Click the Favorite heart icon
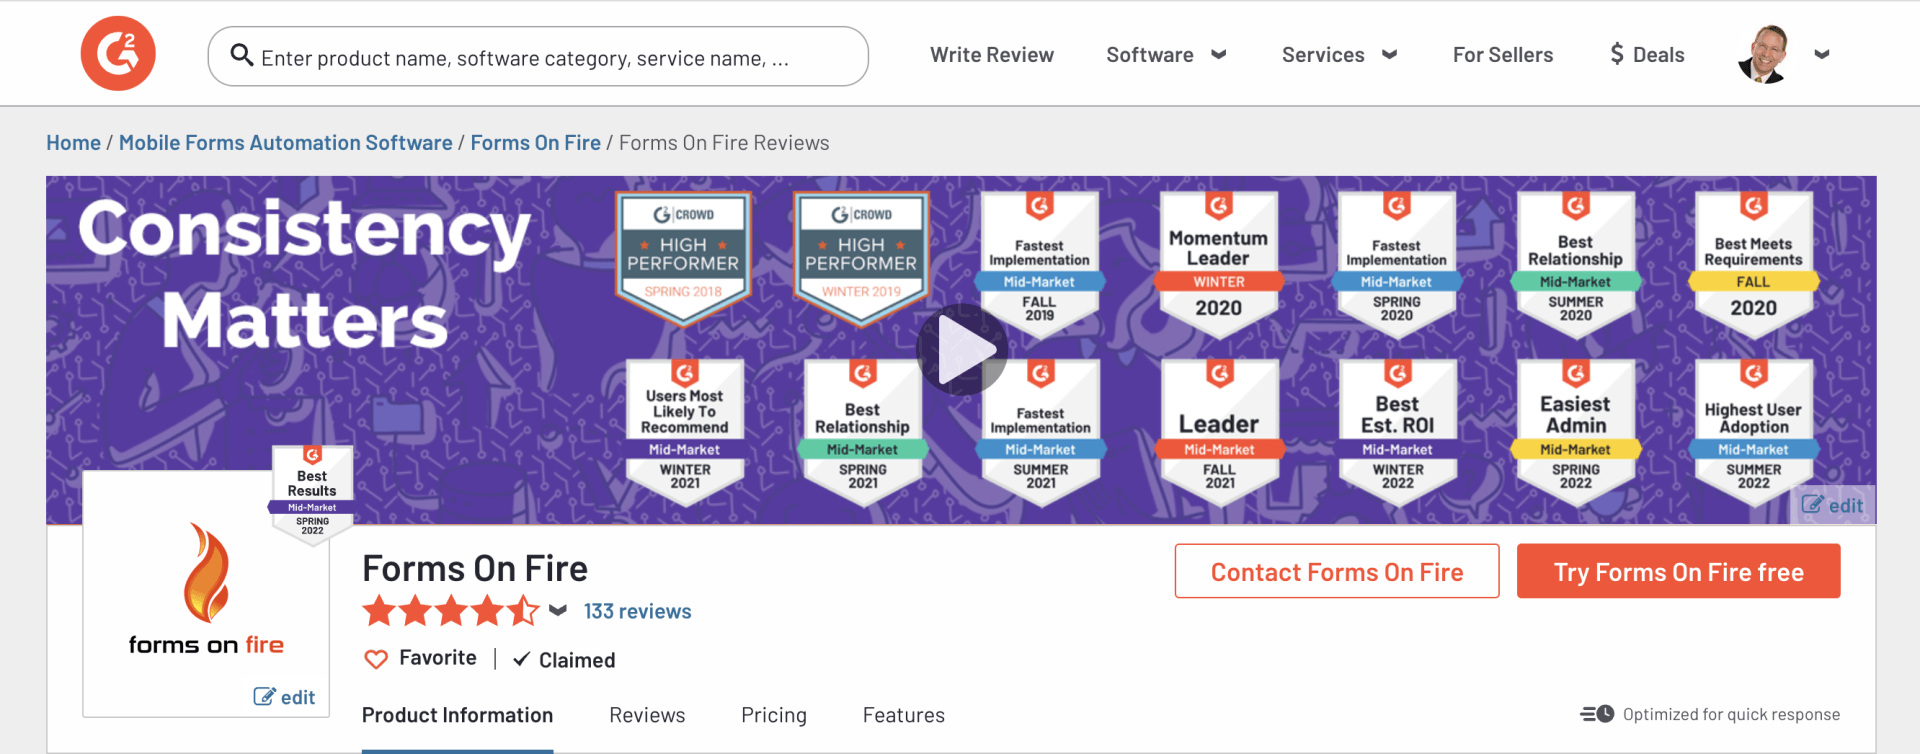 coord(376,659)
